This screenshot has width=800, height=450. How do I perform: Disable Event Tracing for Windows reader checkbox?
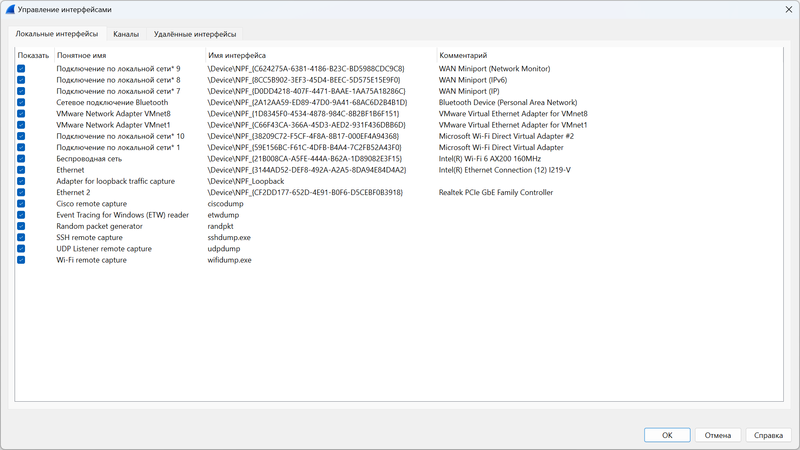click(x=21, y=215)
